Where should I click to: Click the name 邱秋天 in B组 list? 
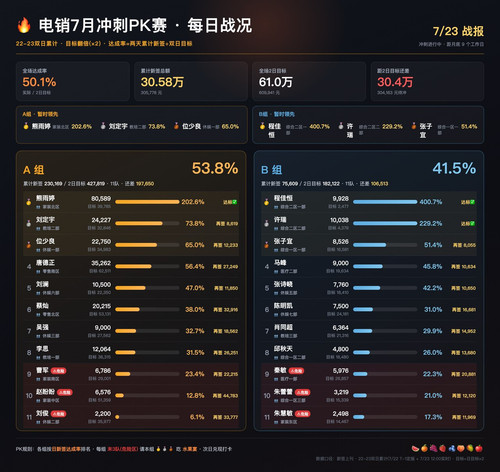point(283,349)
